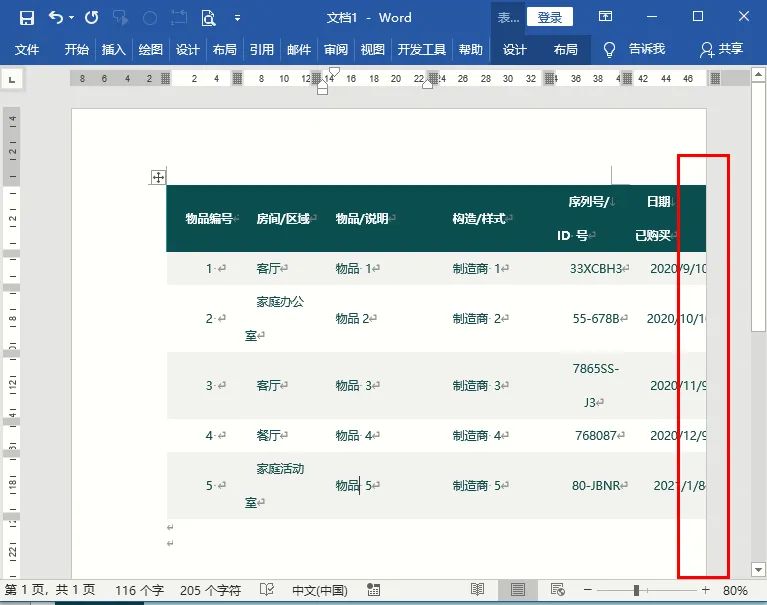Viewport: 767px width, 605px height.
Task: Open the undo history dropdown arrow
Action: pyautogui.click(x=72, y=18)
